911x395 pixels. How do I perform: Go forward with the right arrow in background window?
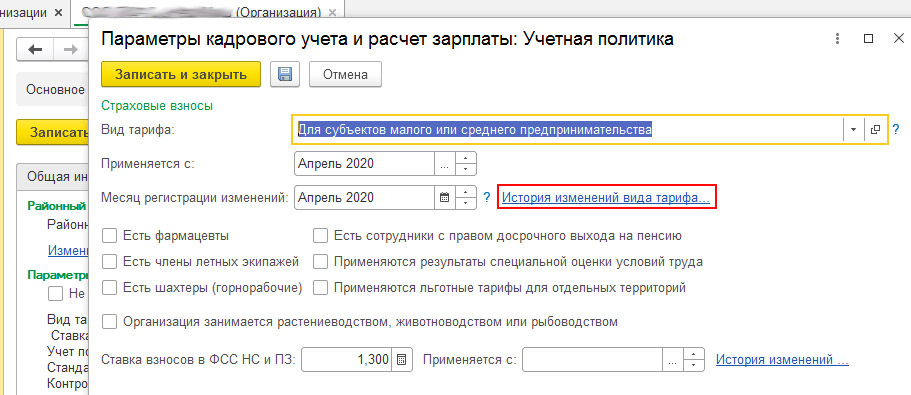pos(70,50)
